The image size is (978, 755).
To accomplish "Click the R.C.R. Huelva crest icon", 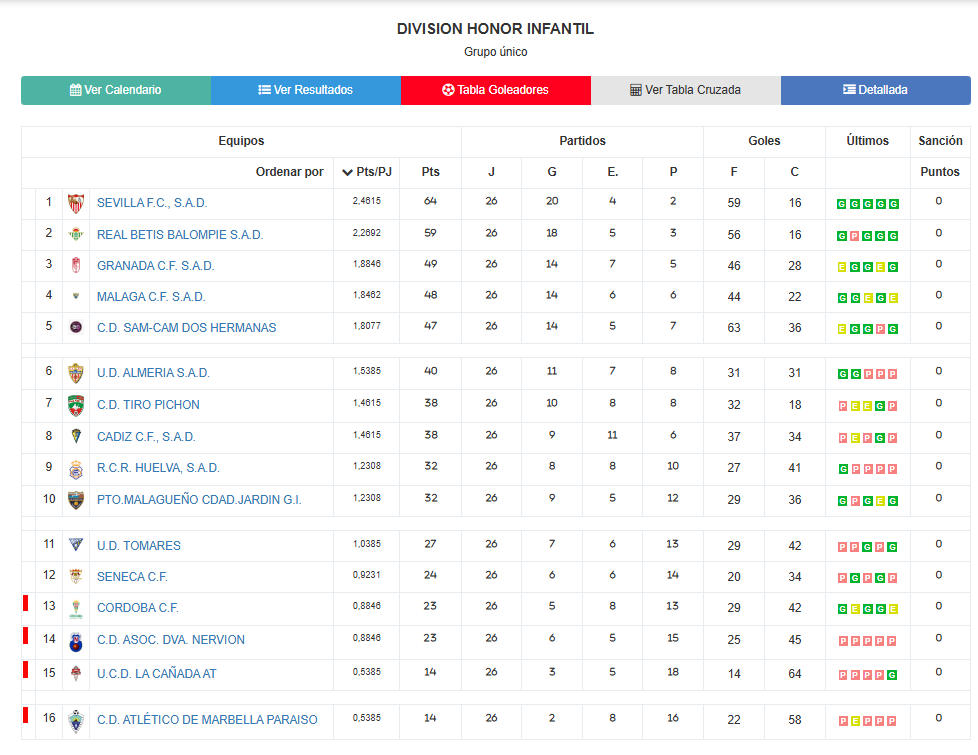I will tap(75, 469).
